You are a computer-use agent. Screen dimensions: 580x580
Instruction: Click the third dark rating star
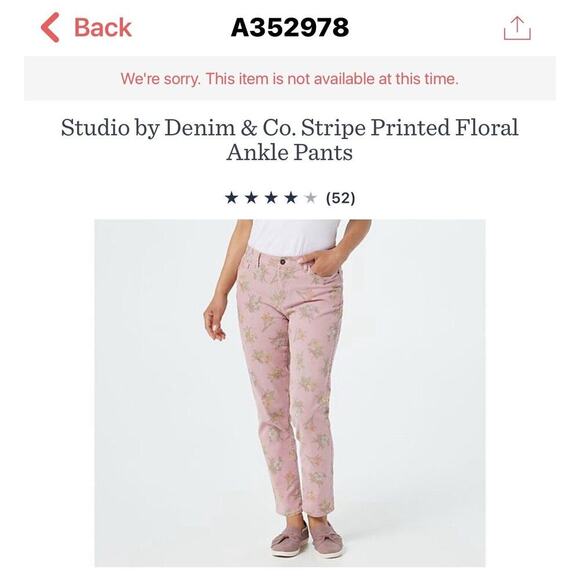click(x=271, y=198)
